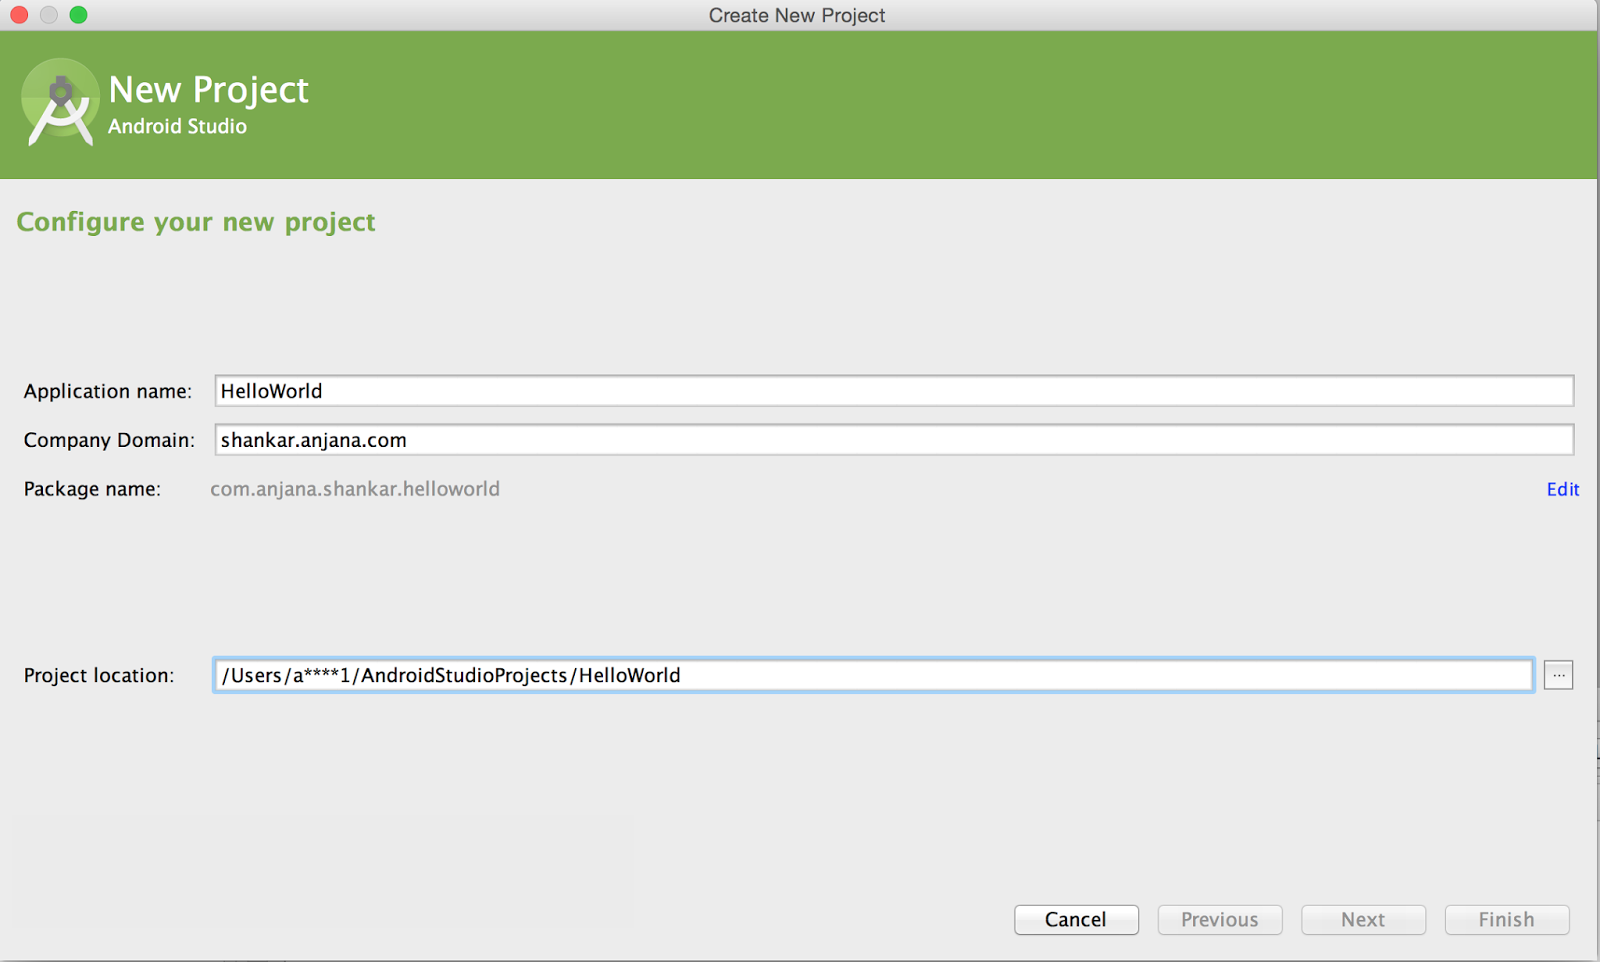Proceed using the Next button
1600x962 pixels.
(x=1362, y=919)
